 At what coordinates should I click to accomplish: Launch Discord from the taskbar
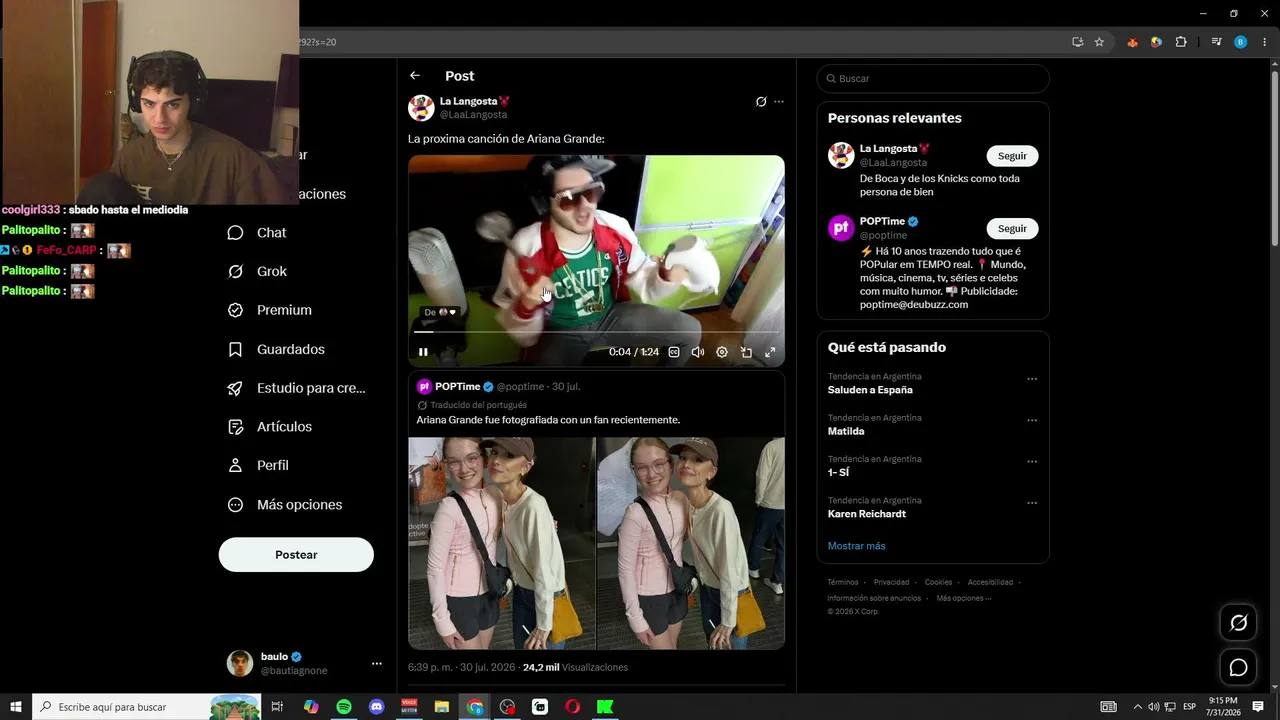pyautogui.click(x=376, y=707)
